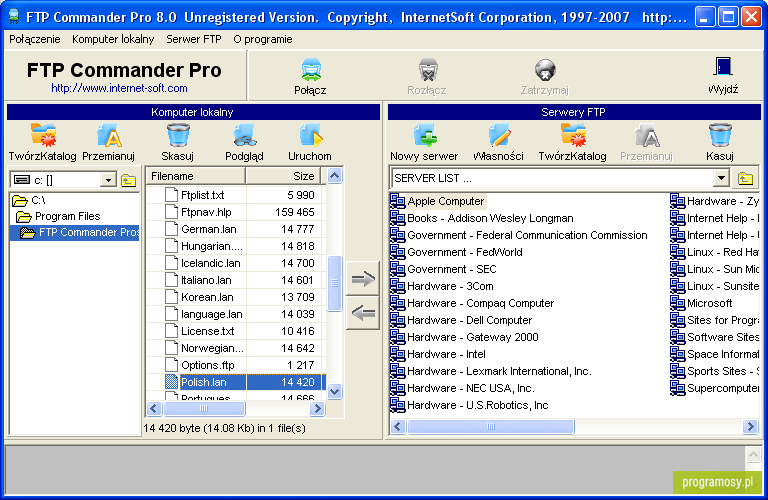Click the Połącz connect icon
The height and width of the screenshot is (500, 768).
click(x=311, y=70)
